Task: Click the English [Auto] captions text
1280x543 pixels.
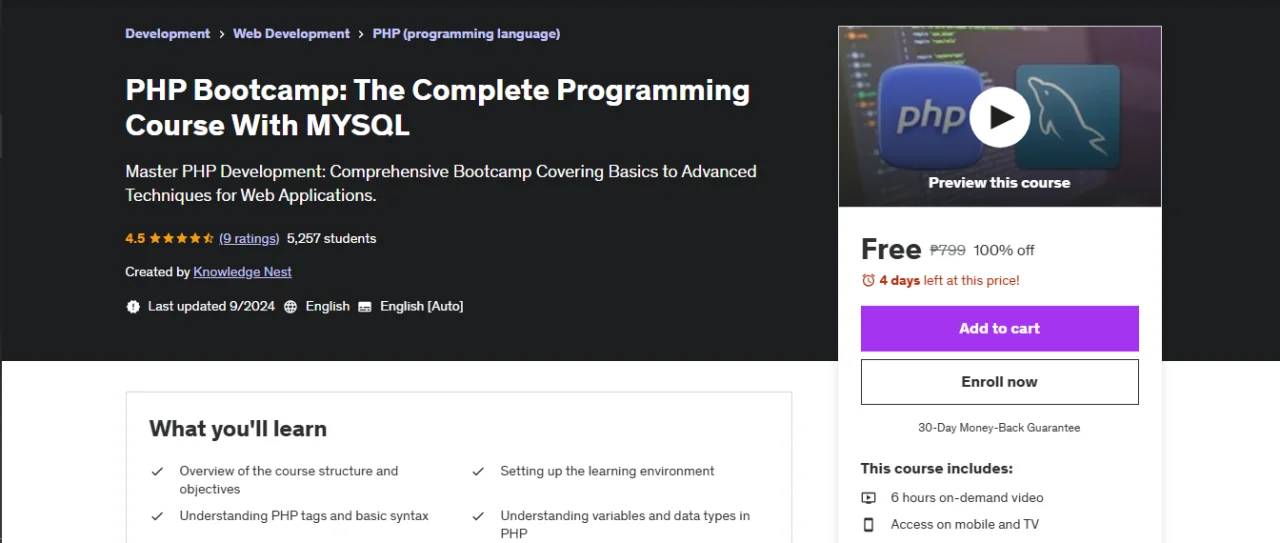Action: coord(421,307)
